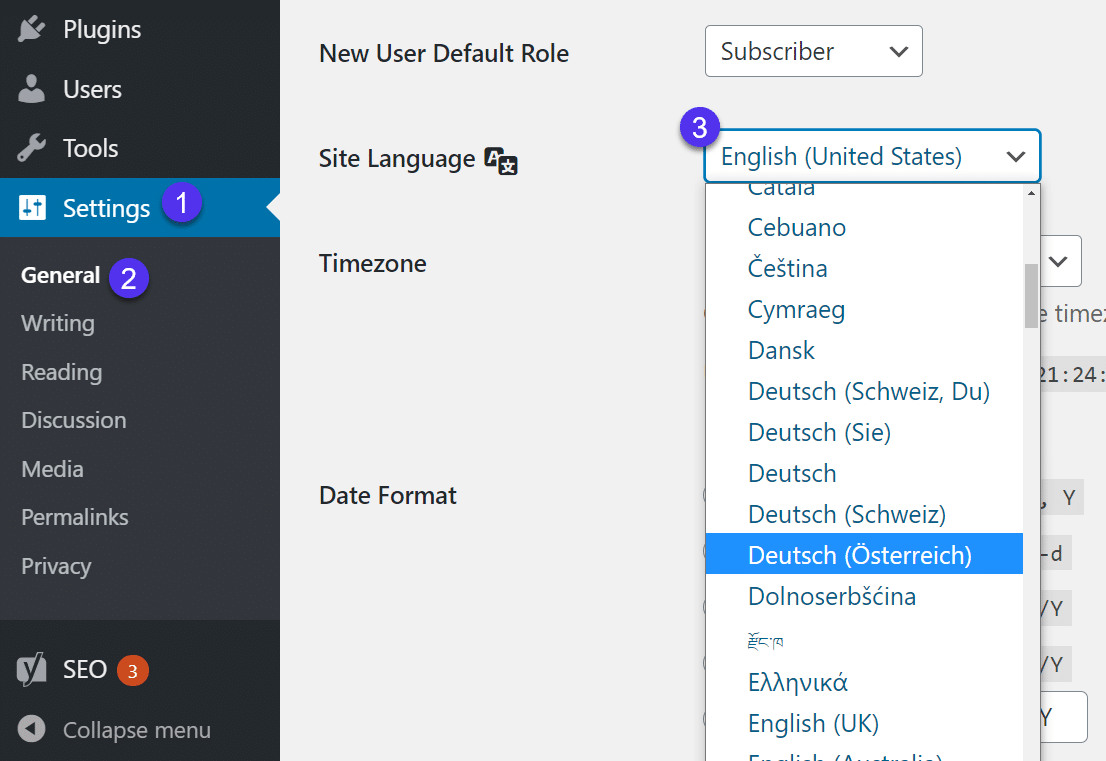Viewport: 1106px width, 761px height.
Task: Open the Writing settings page
Action: pos(56,323)
